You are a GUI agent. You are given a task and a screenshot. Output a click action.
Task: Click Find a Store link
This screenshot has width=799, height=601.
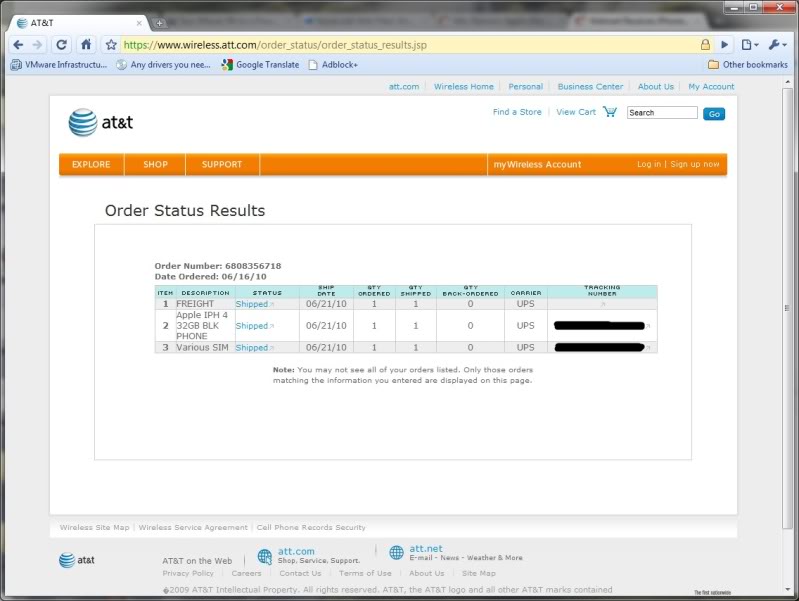[517, 112]
